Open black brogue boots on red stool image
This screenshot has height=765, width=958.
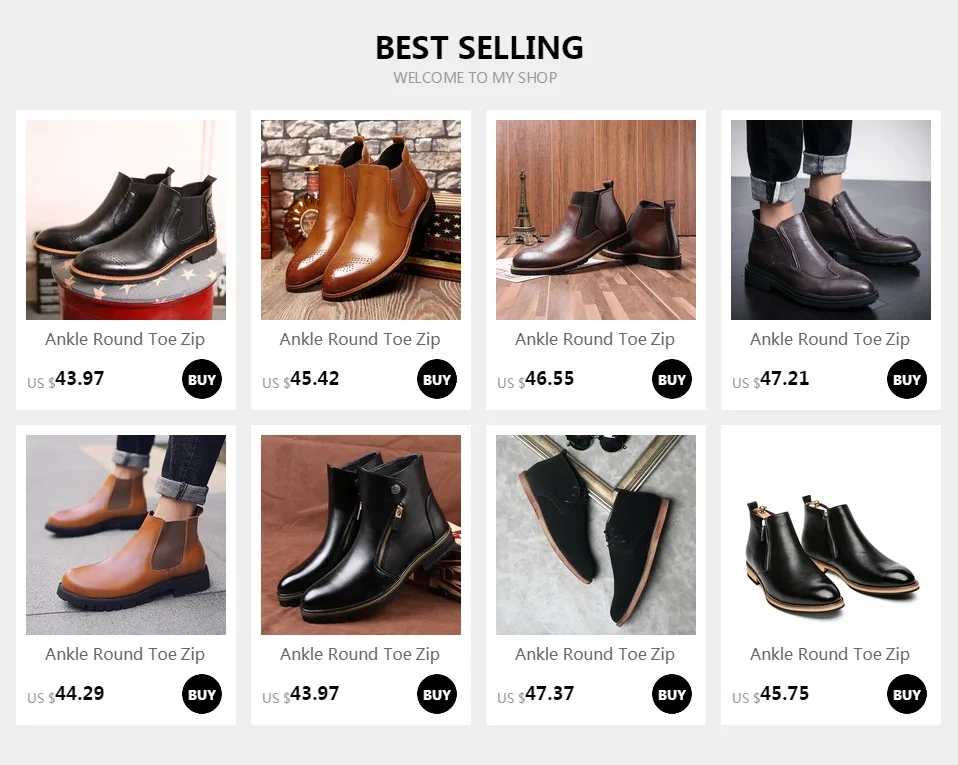click(126, 220)
